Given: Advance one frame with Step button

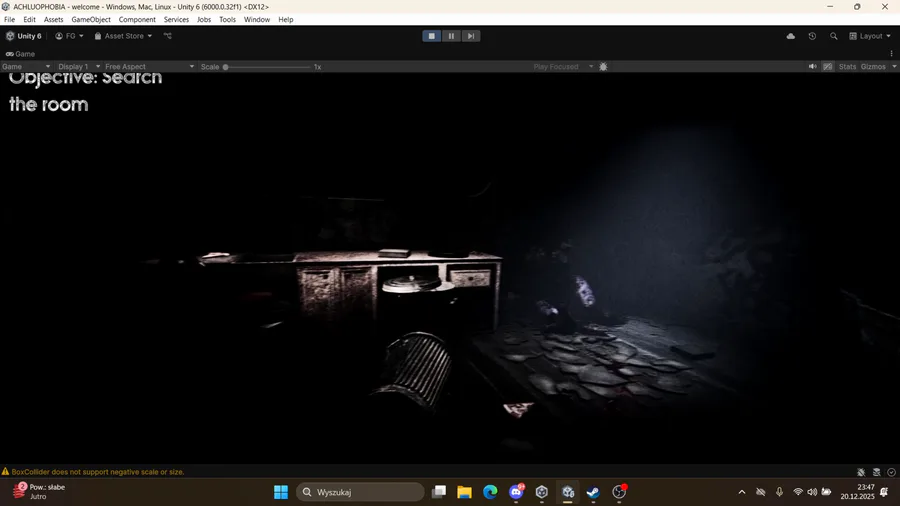Looking at the screenshot, I should [x=471, y=36].
